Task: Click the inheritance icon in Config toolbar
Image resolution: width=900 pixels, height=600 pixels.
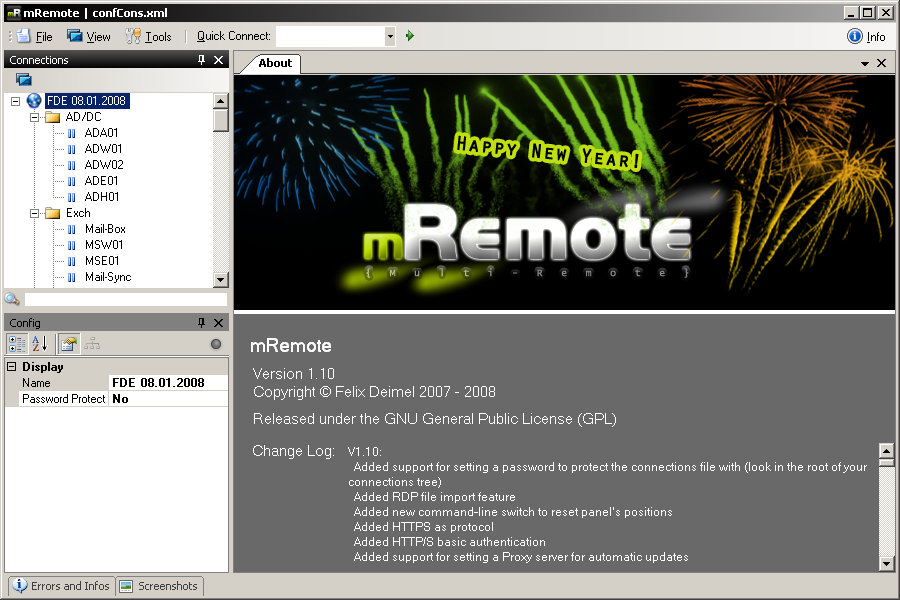Action: 92,344
